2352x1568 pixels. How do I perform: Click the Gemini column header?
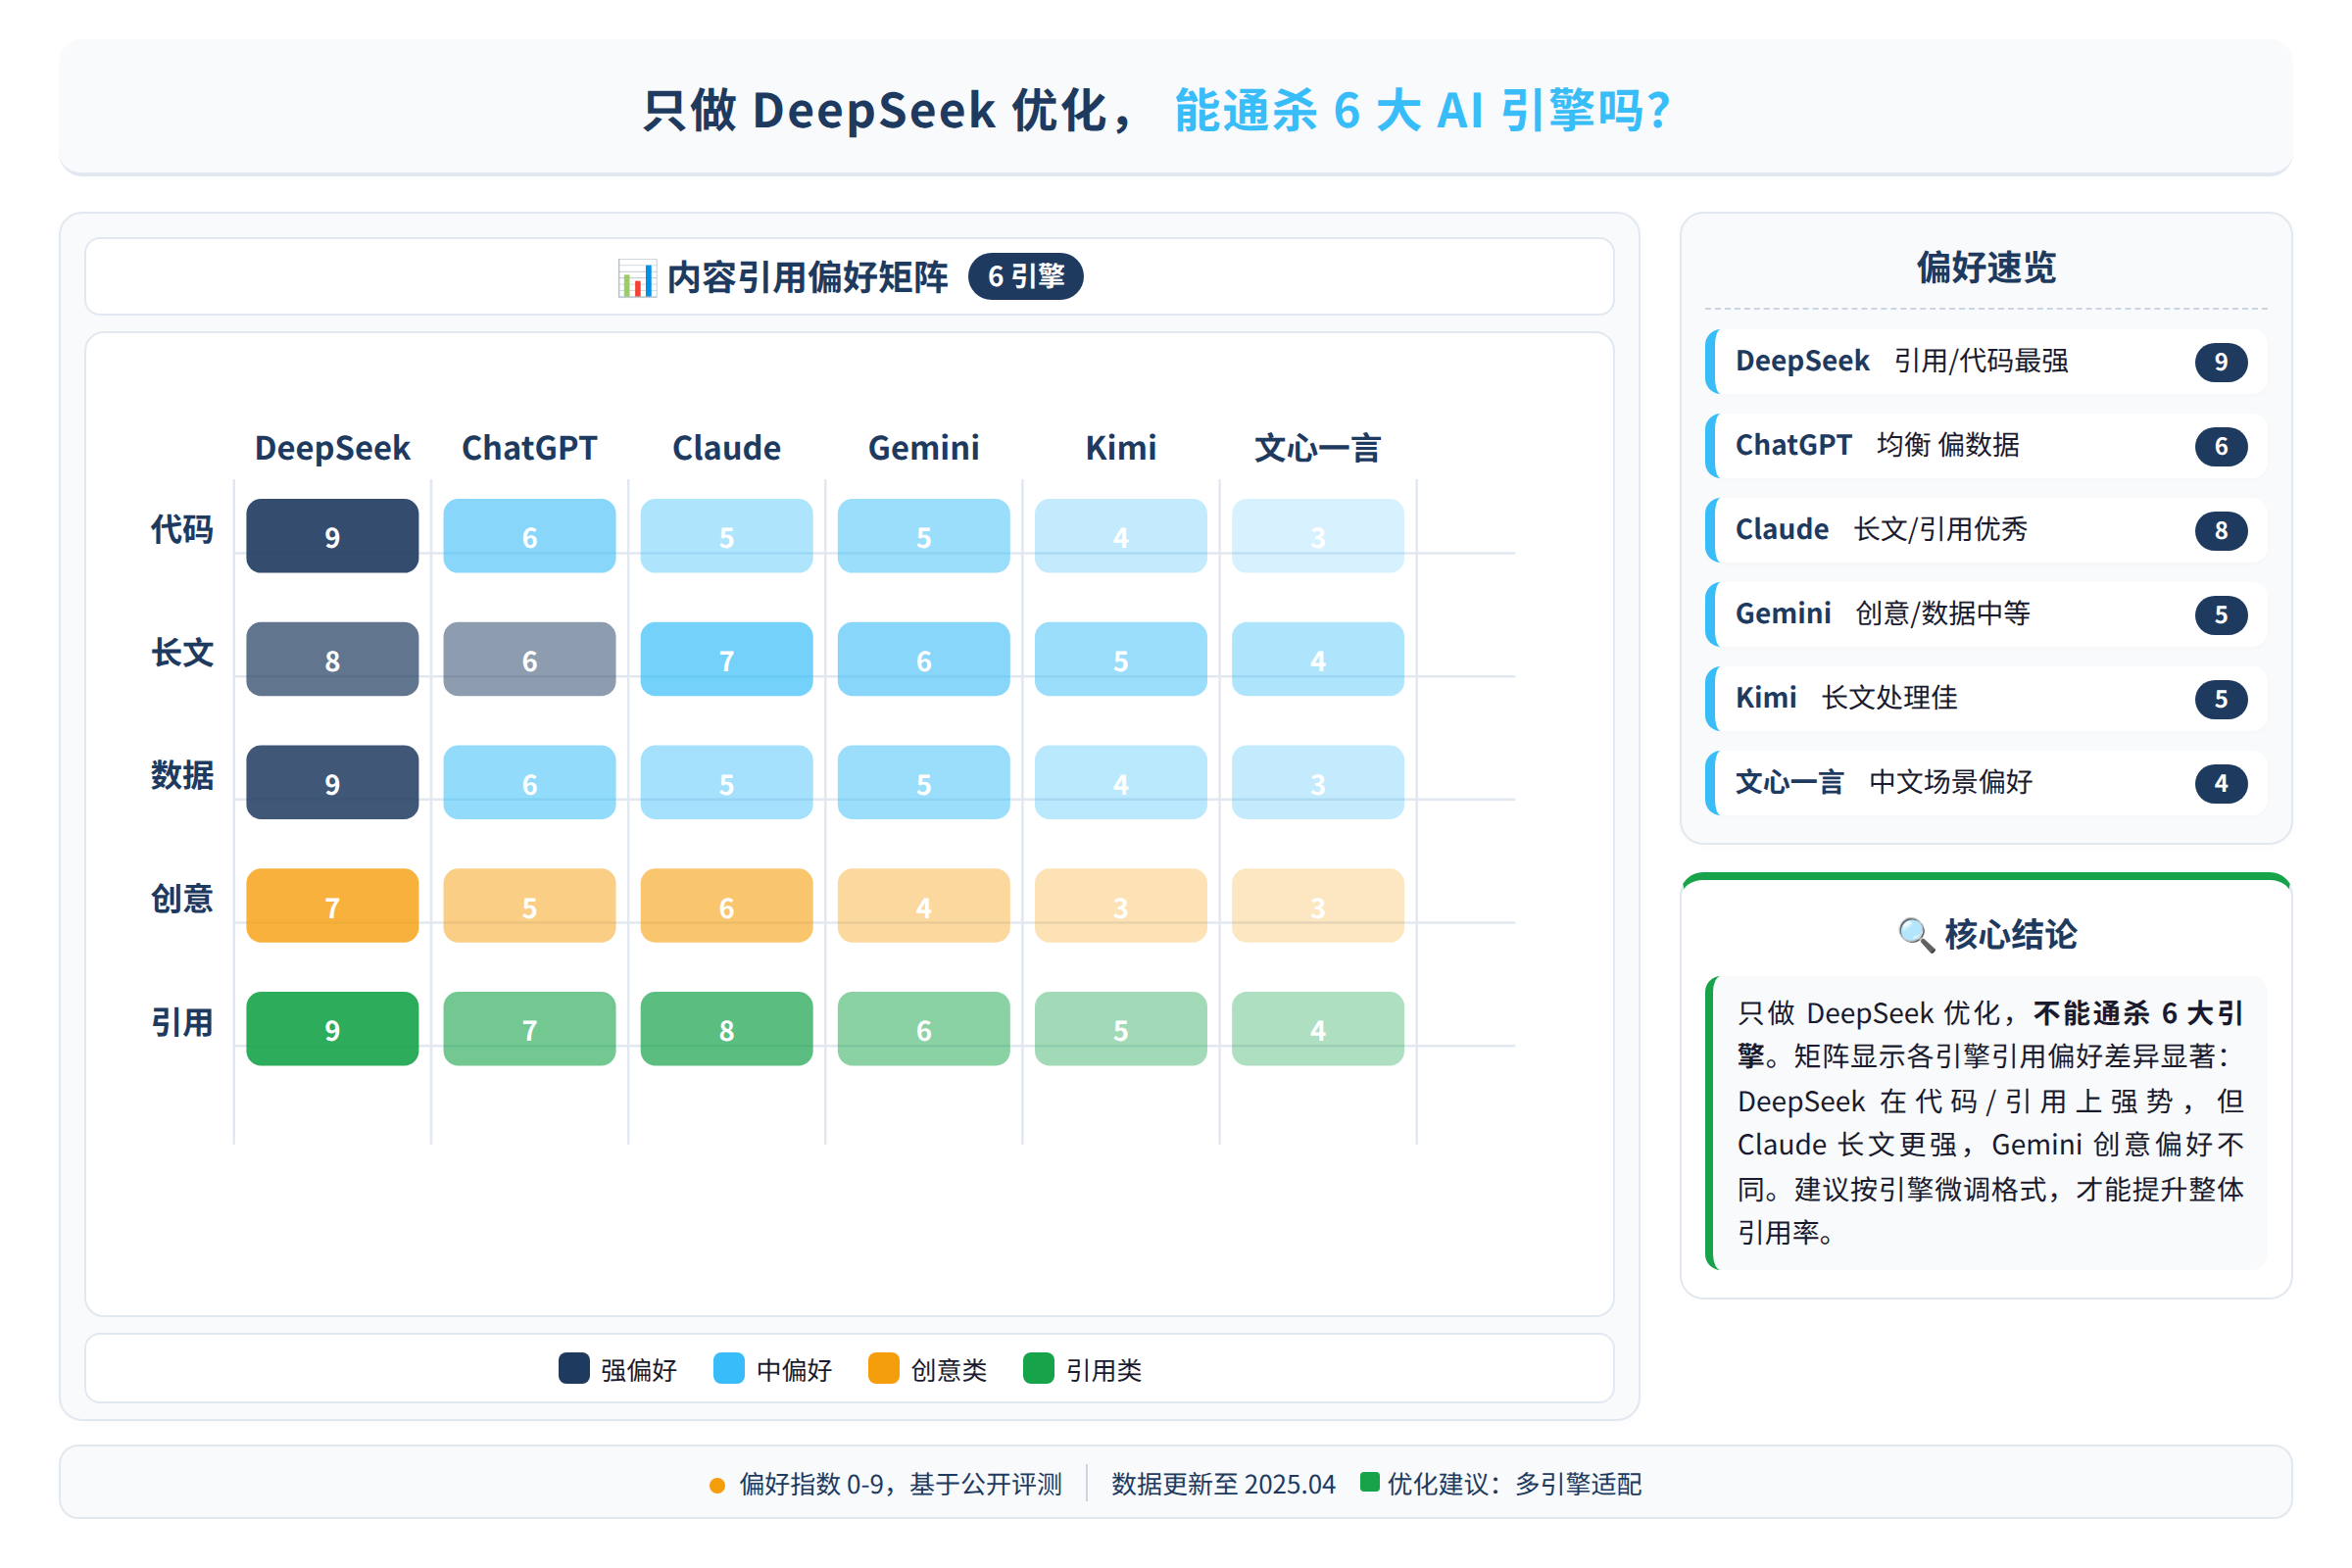pos(923,448)
